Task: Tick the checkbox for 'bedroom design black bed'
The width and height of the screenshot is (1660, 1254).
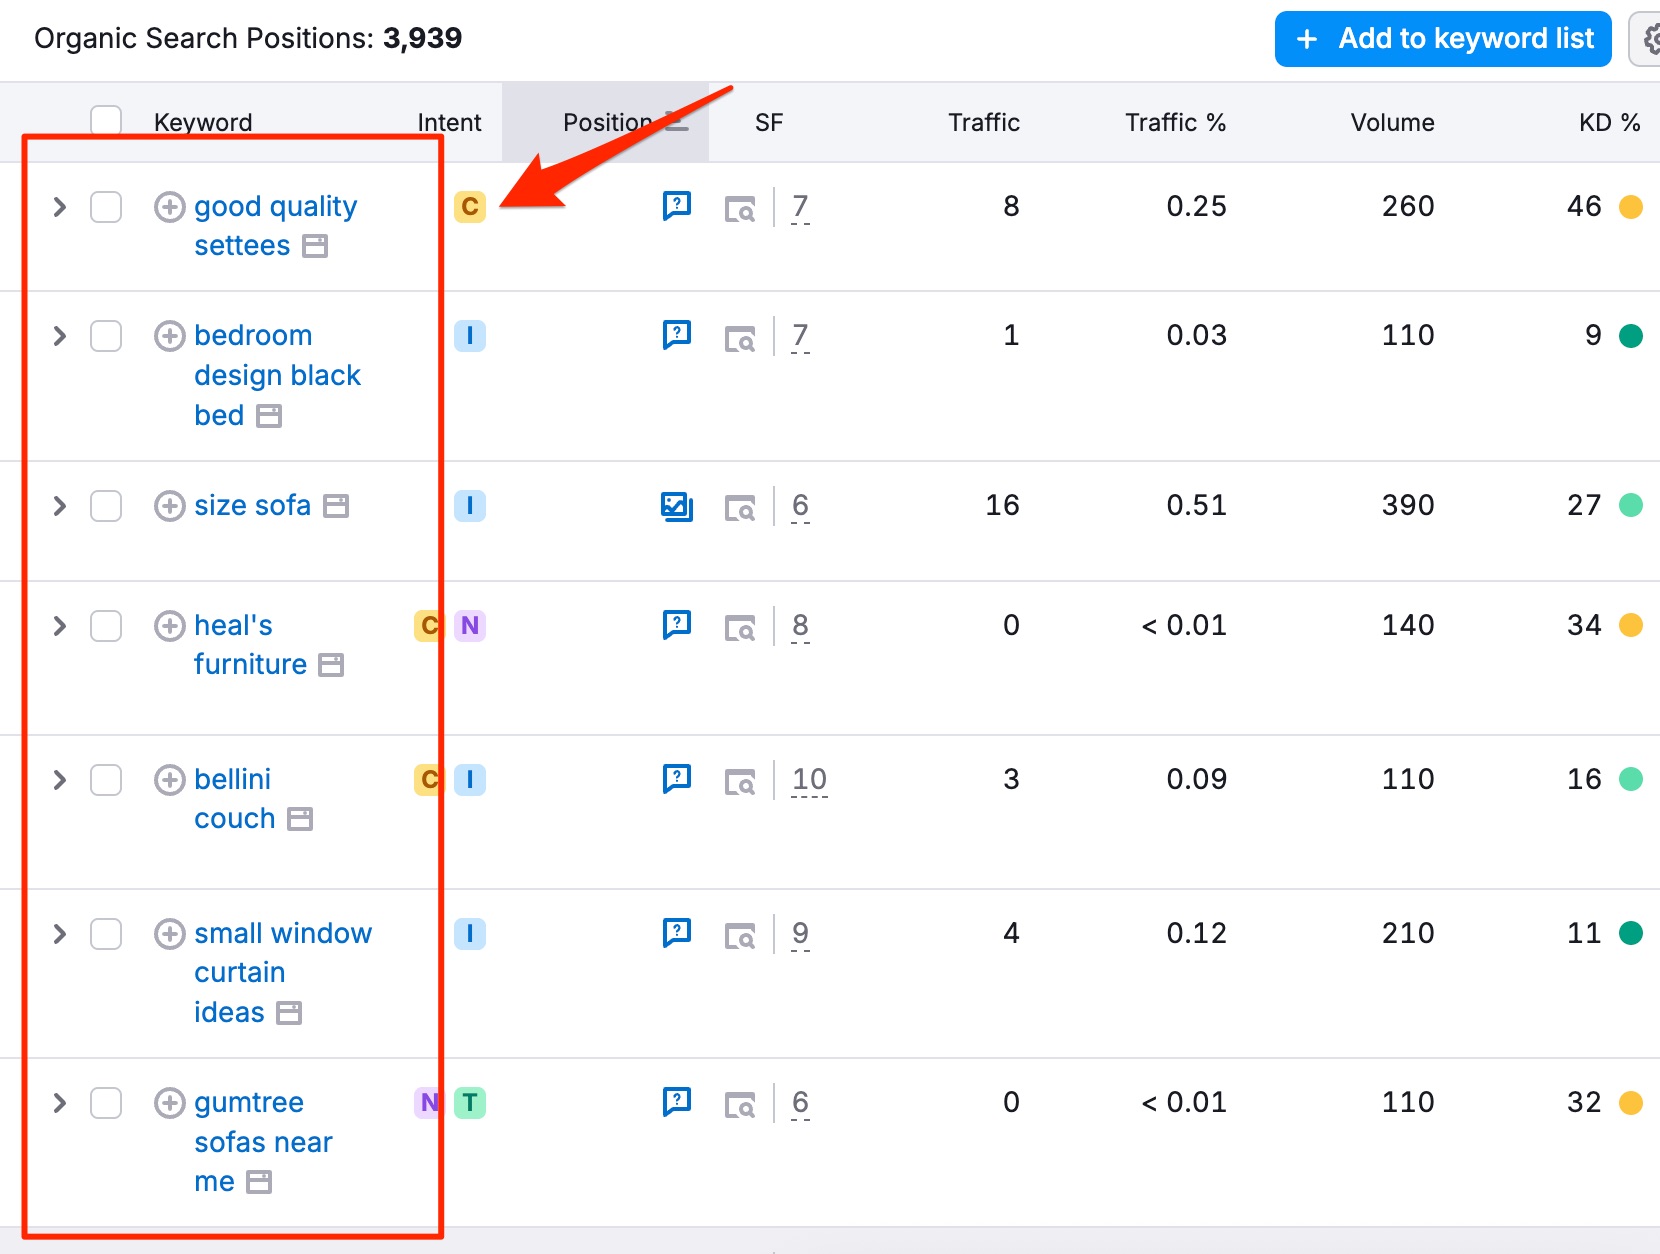Action: 106,336
